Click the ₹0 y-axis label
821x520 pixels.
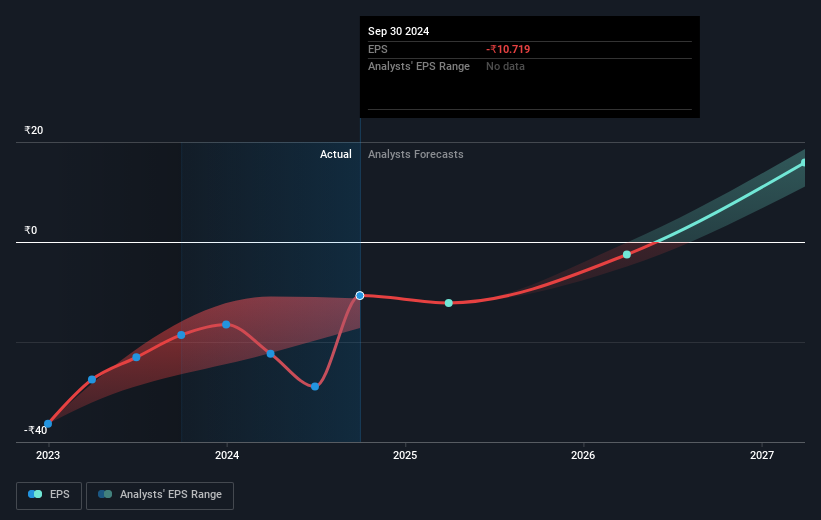pyautogui.click(x=30, y=230)
